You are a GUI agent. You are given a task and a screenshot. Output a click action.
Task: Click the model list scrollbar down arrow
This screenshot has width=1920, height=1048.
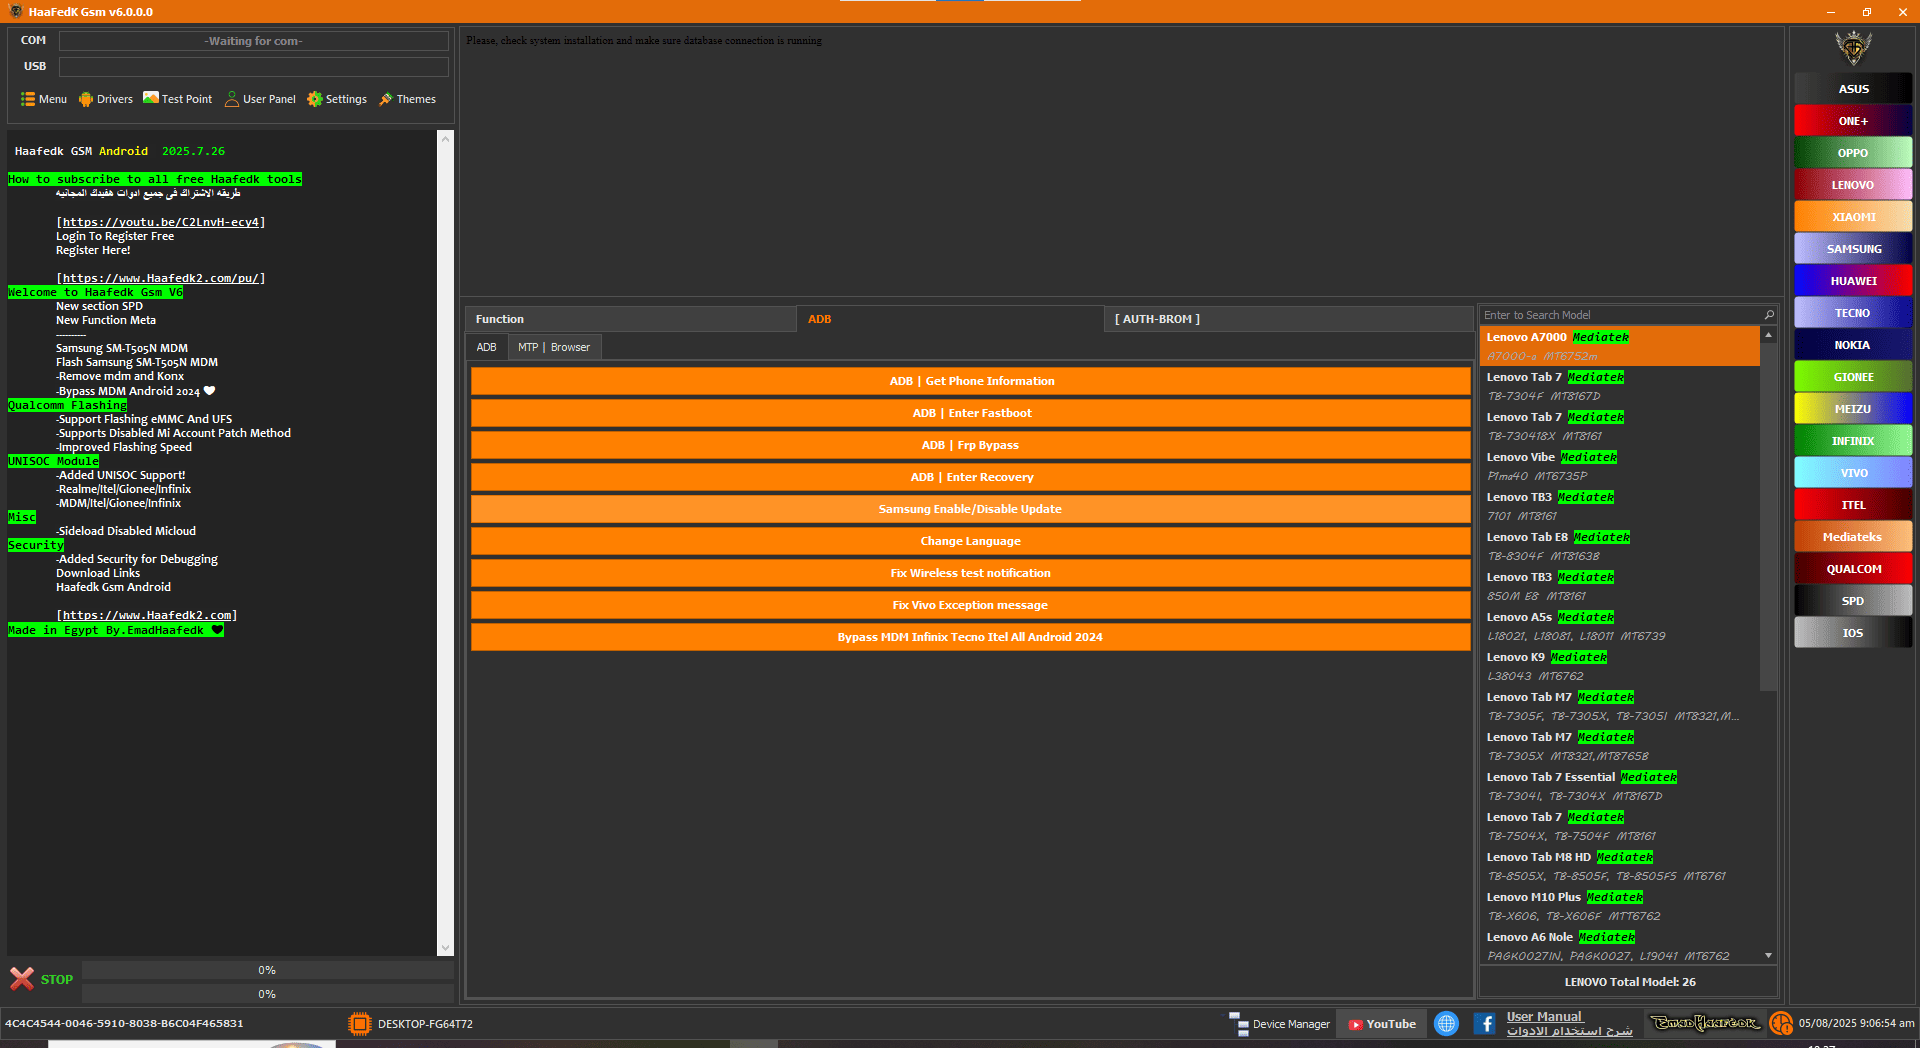[1768, 956]
